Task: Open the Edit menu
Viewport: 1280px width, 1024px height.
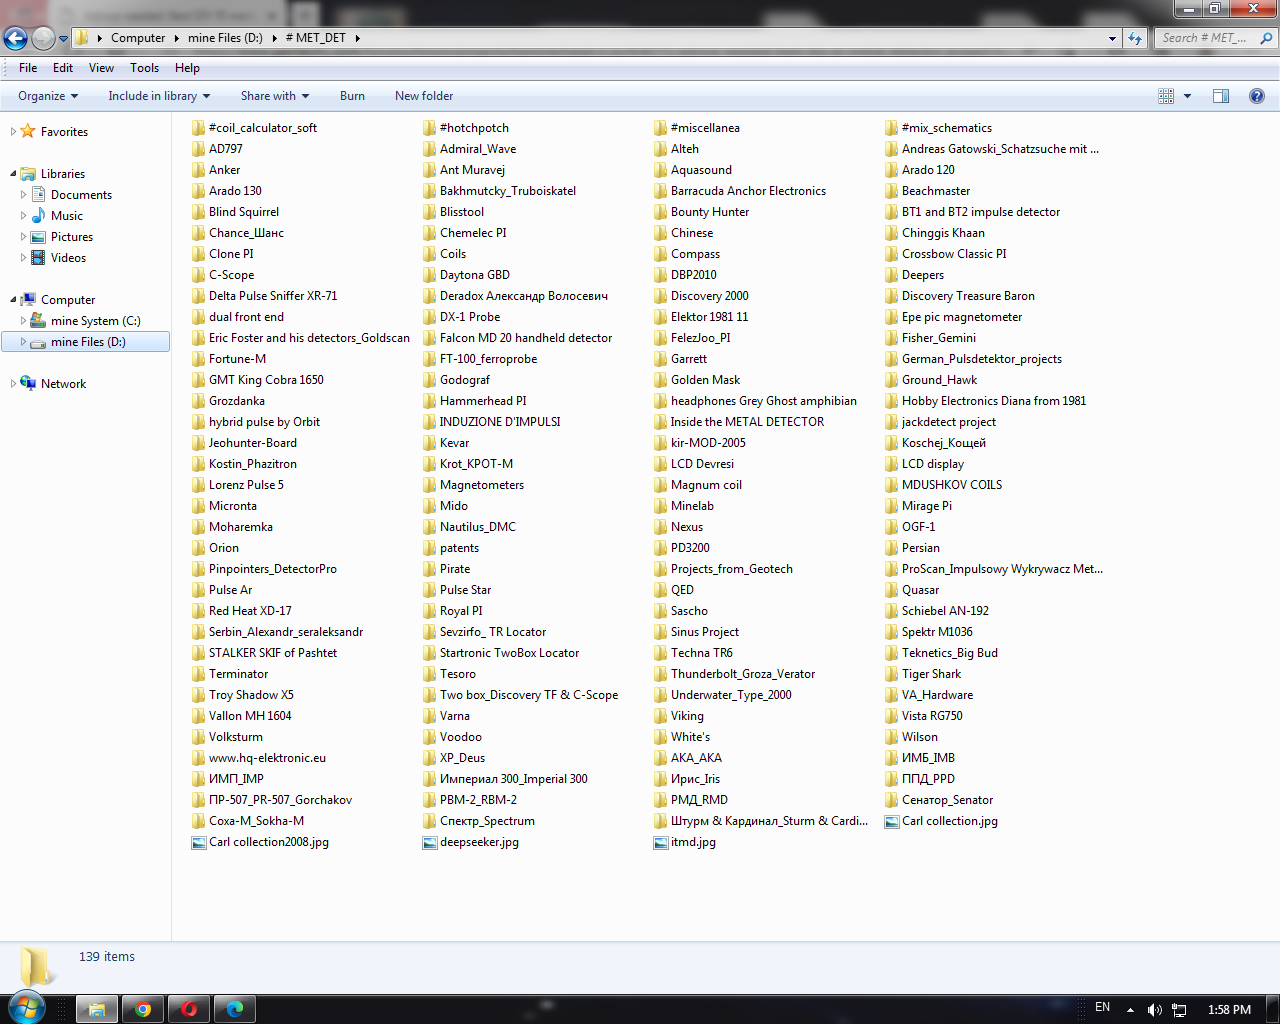Action: click(x=63, y=68)
